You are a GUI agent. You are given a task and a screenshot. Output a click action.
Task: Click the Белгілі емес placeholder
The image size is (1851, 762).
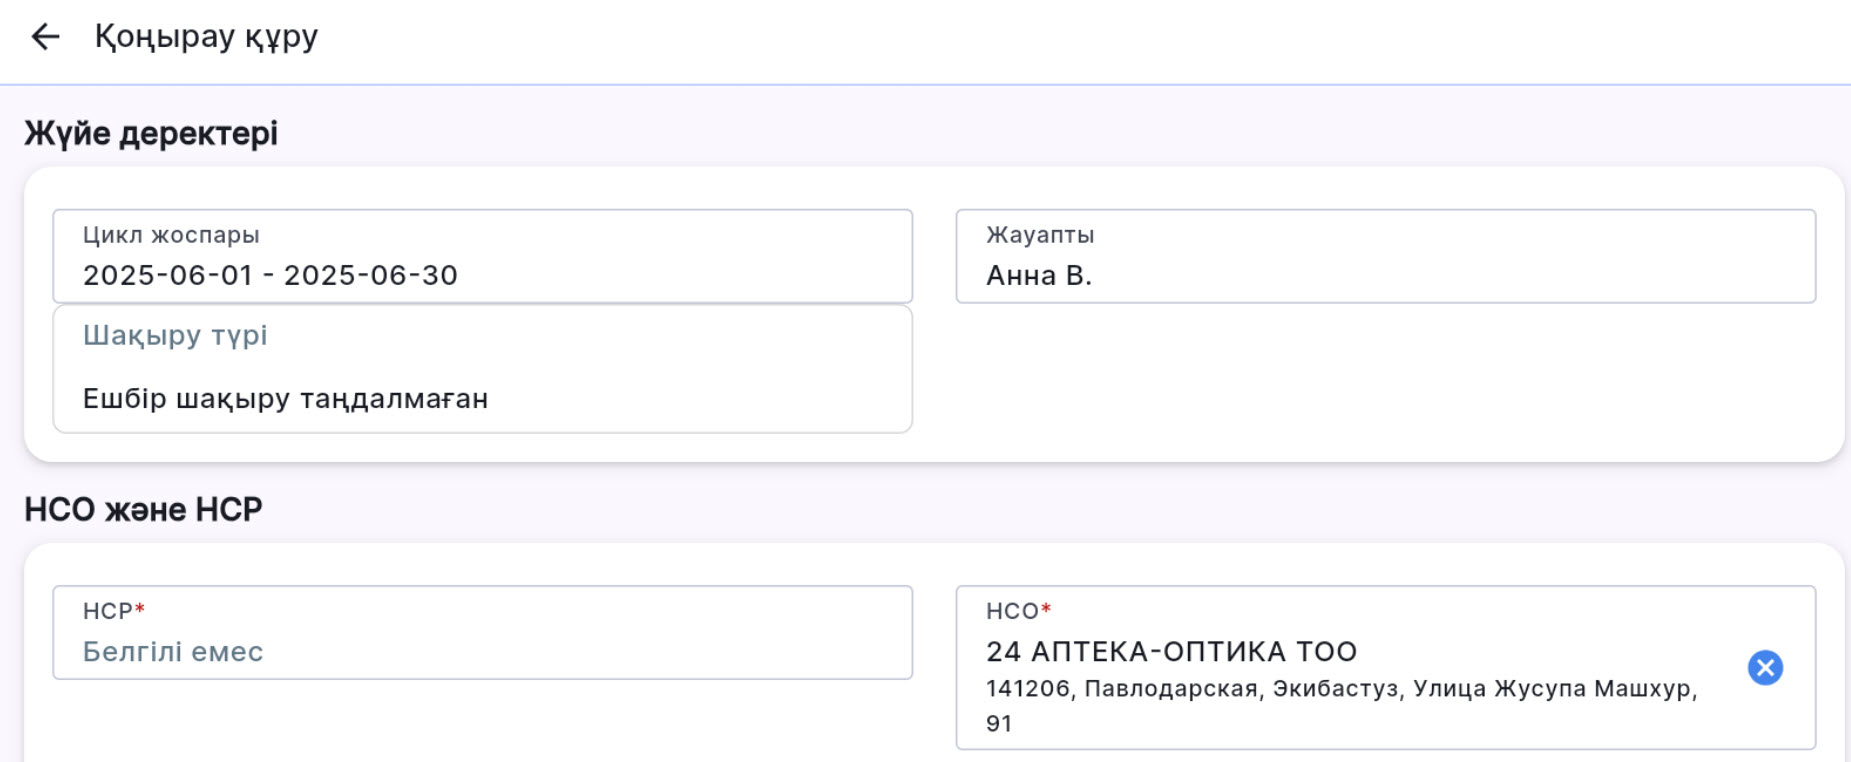(x=173, y=651)
